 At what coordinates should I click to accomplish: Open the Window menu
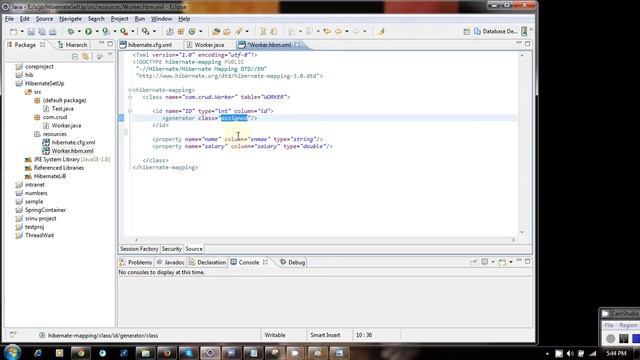[x=161, y=19]
